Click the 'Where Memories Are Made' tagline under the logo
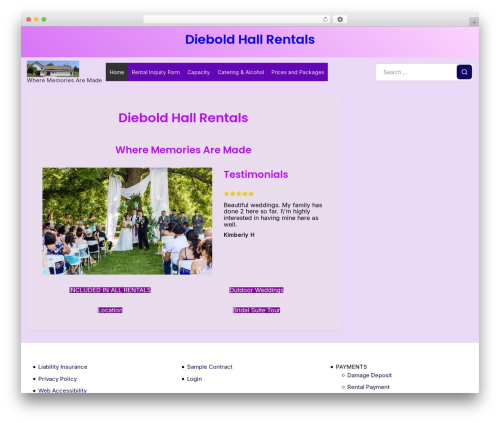500x423 pixels. click(x=64, y=80)
